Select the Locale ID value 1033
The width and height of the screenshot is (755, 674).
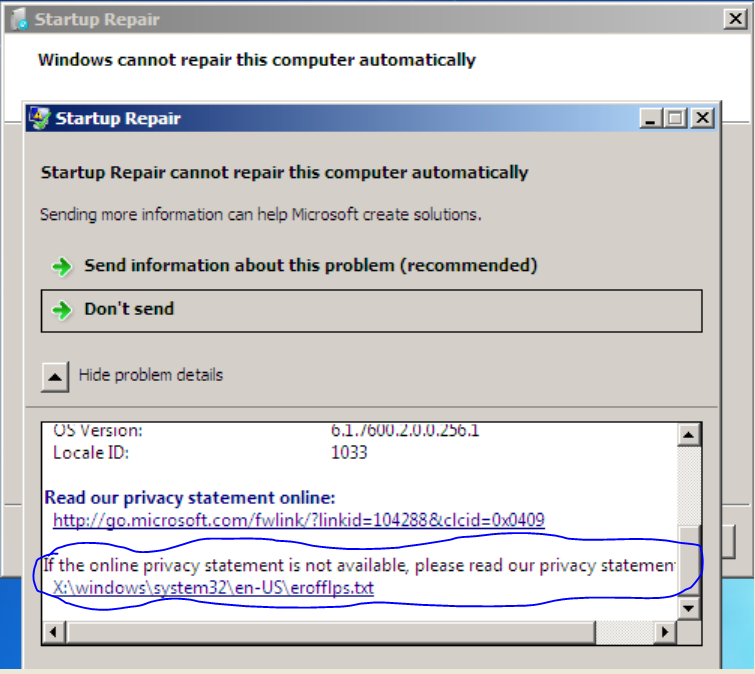point(349,453)
